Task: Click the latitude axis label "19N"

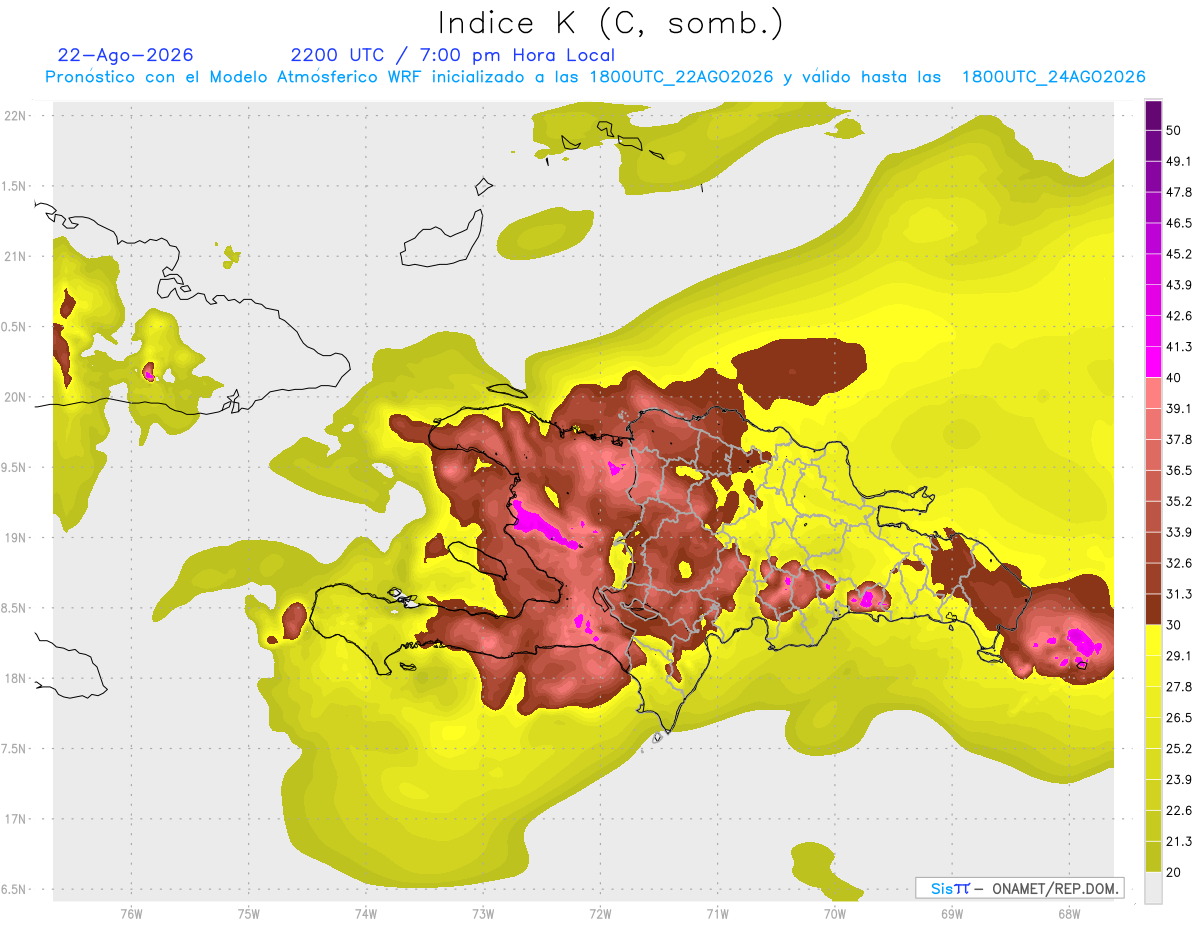Action: click(x=16, y=537)
